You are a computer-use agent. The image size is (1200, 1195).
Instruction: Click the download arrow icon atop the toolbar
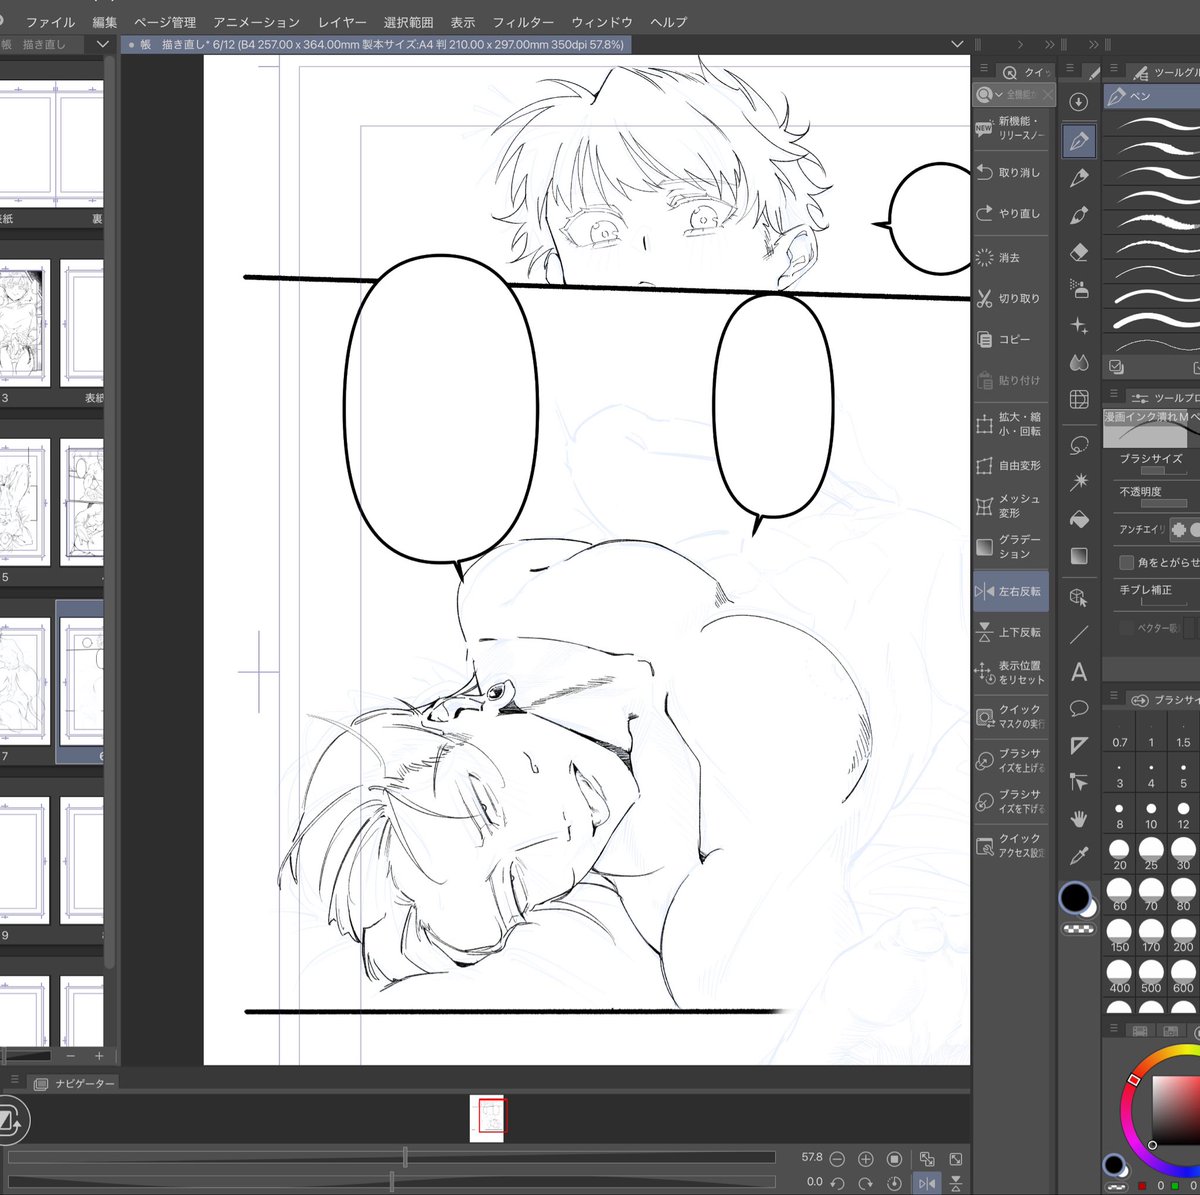1079,102
